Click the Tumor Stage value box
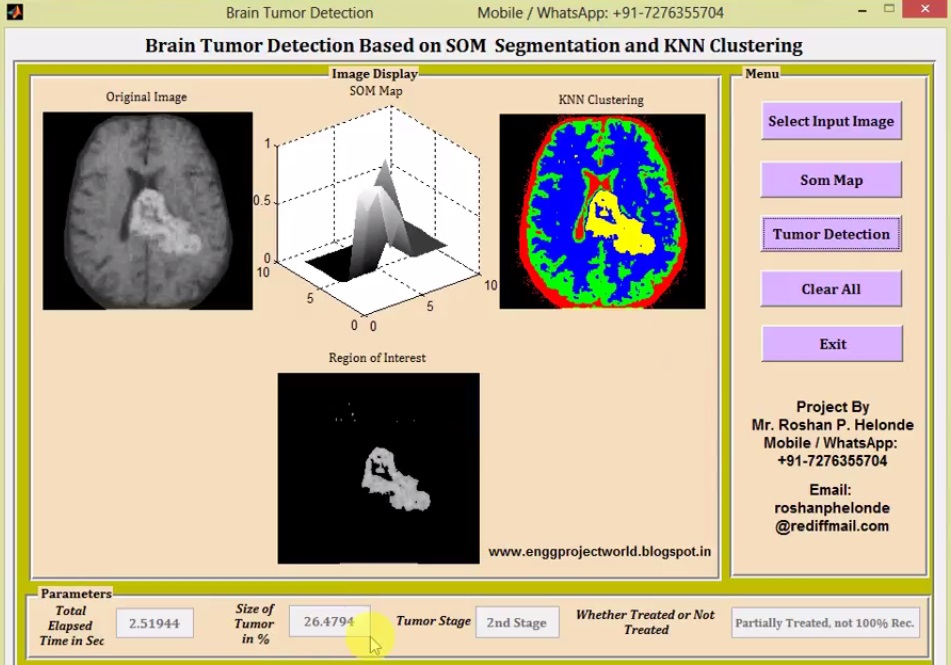Screen dimensions: 951x665 [517, 622]
